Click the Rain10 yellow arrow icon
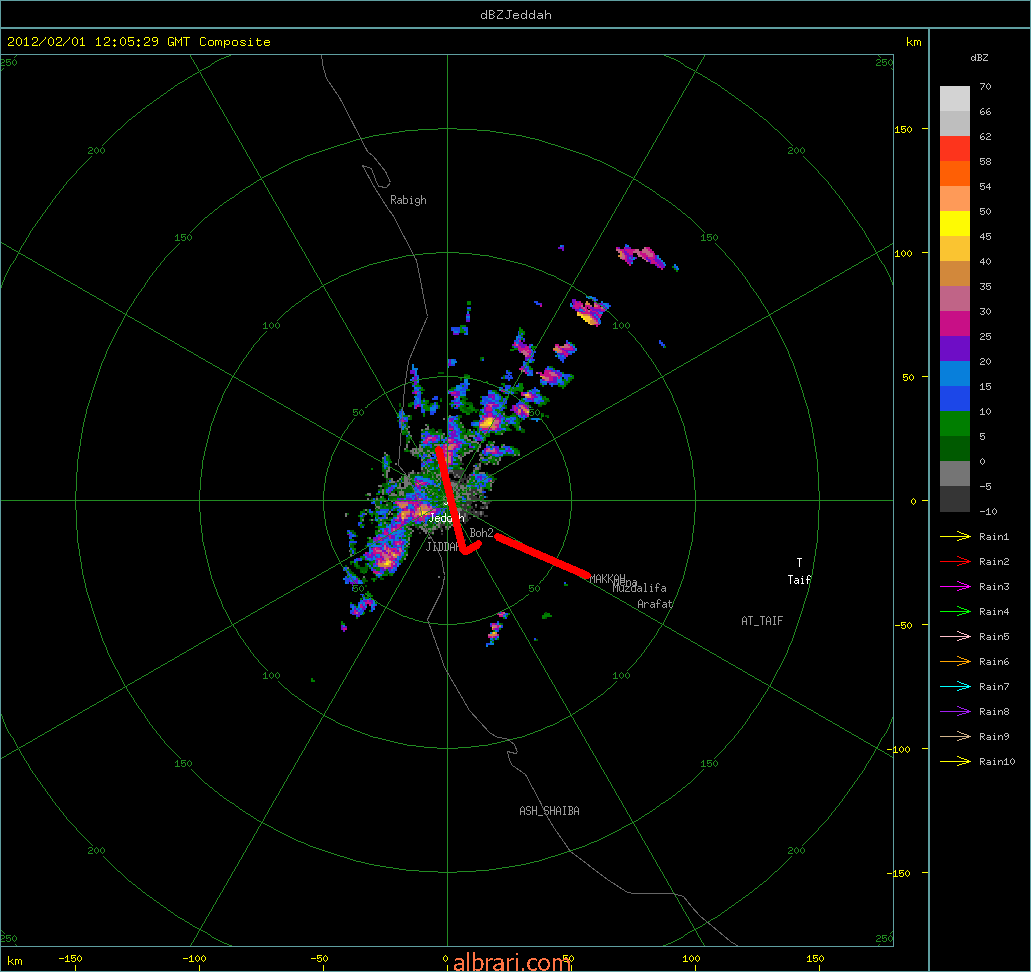 click(955, 762)
